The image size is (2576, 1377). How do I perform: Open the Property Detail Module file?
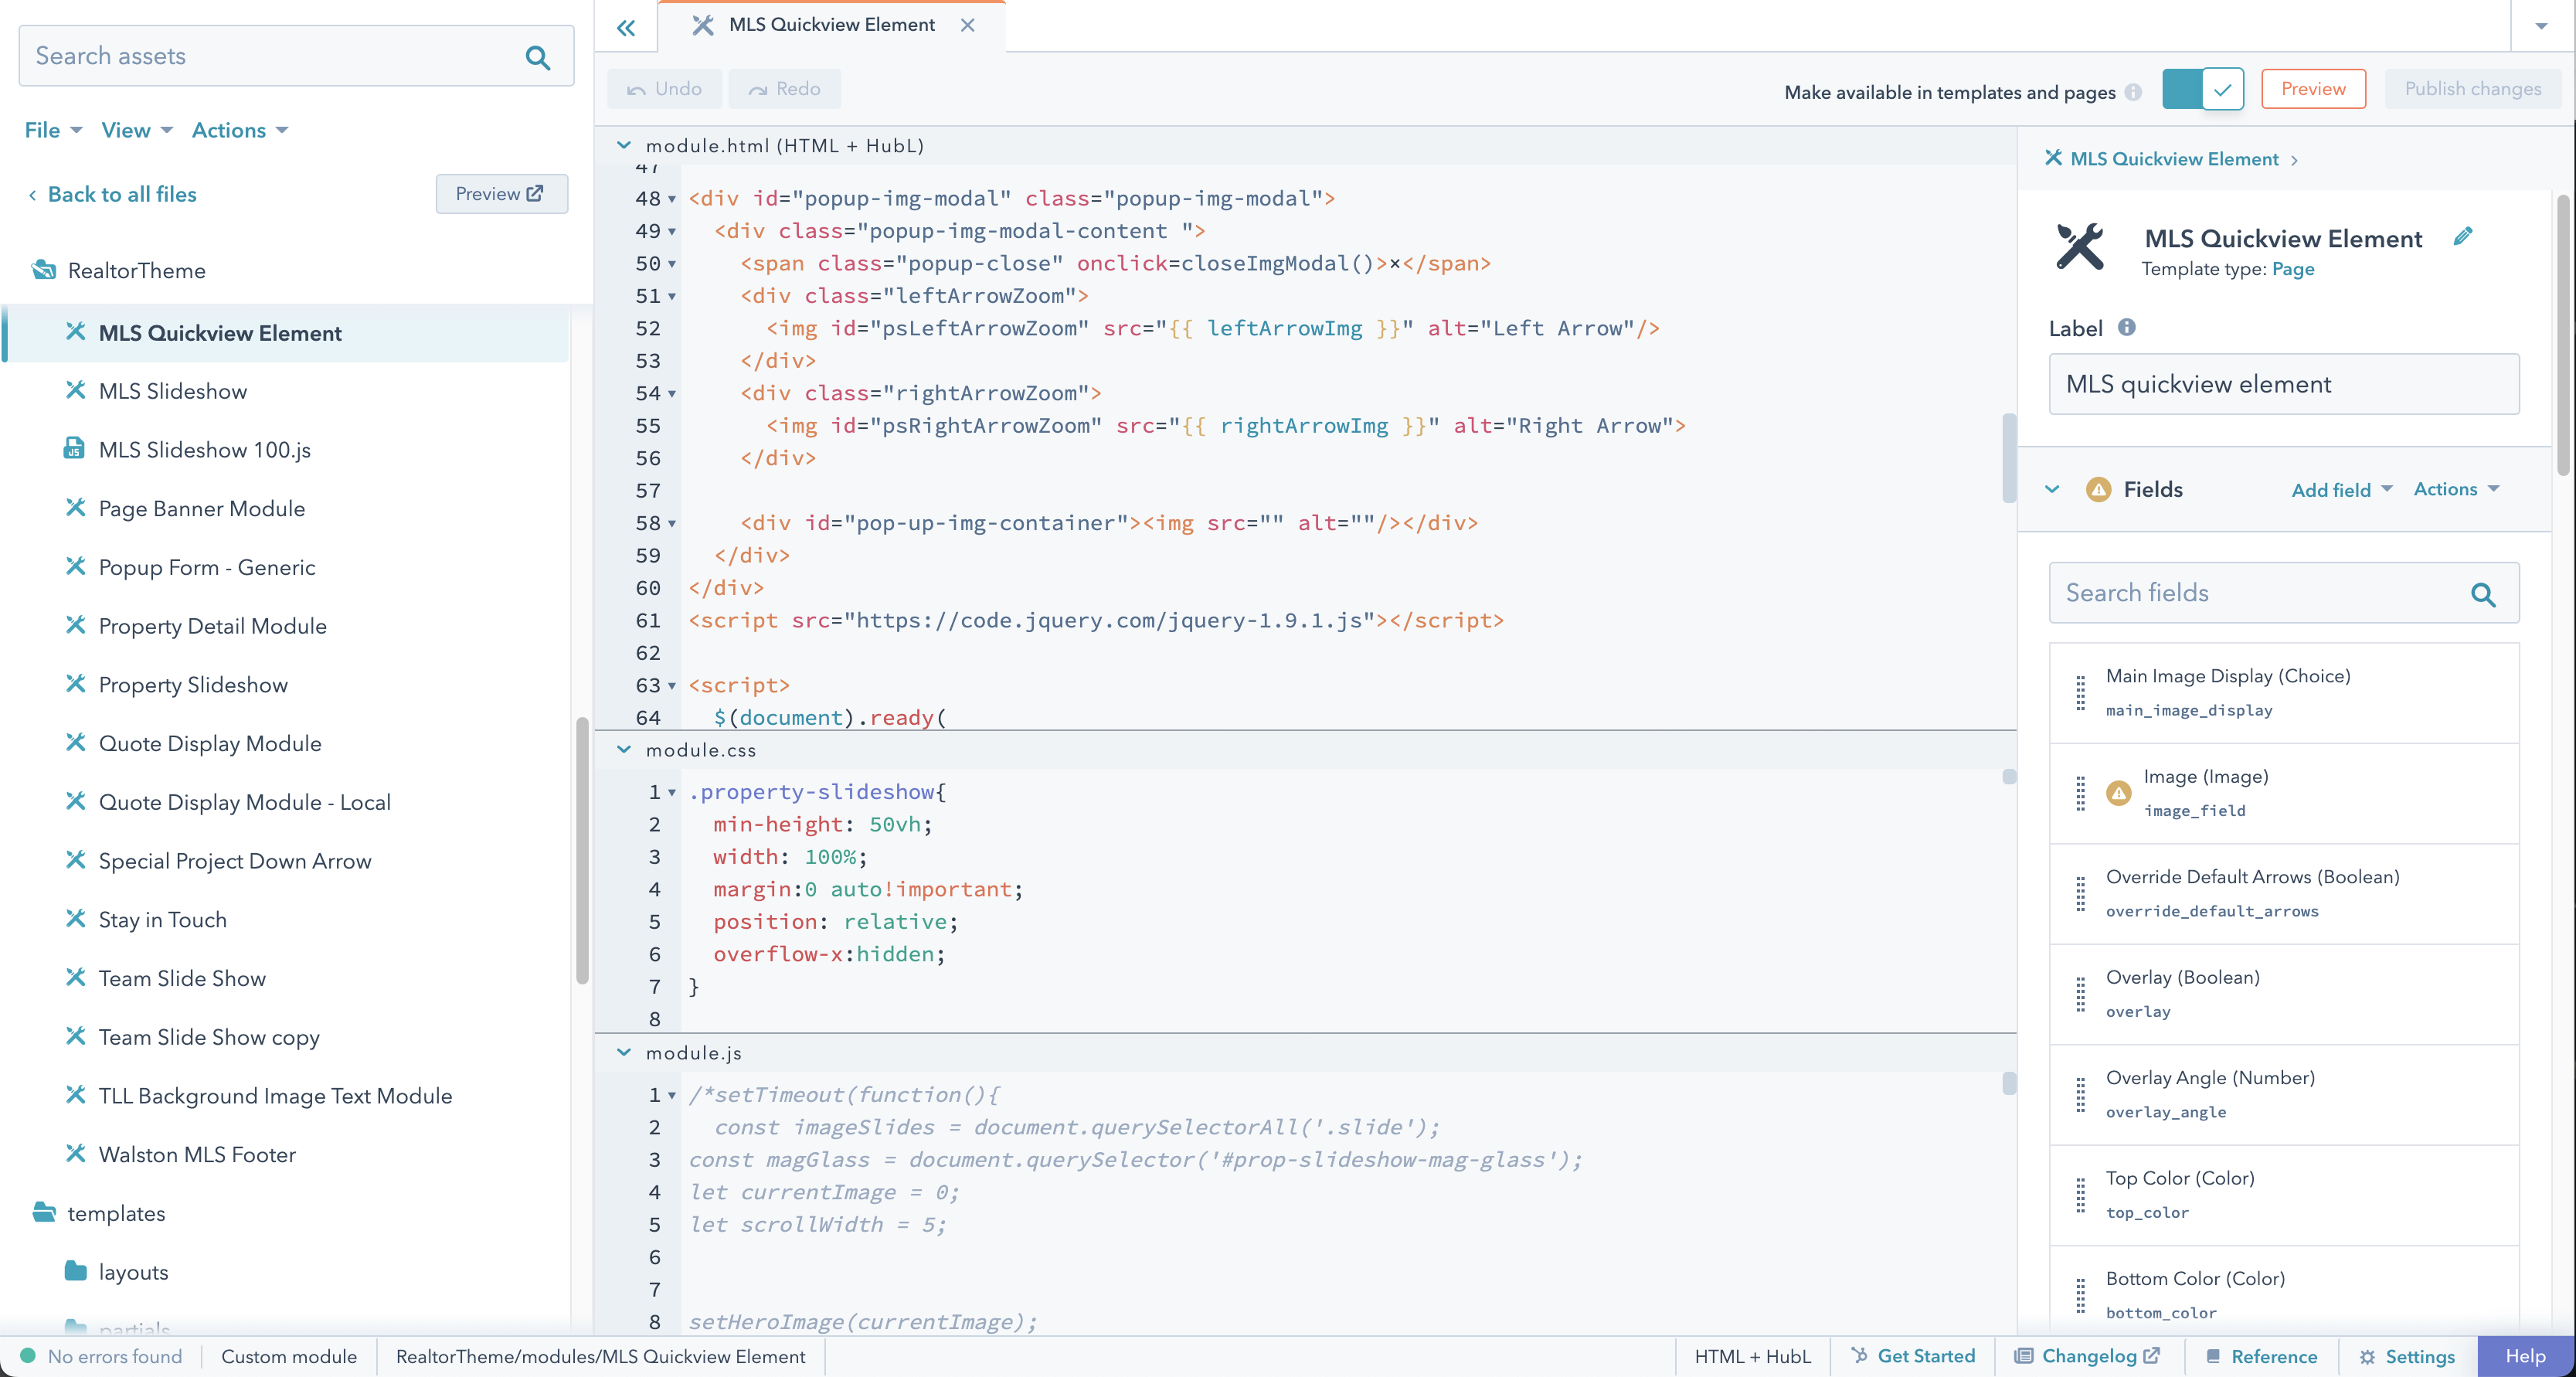pyautogui.click(x=212, y=626)
